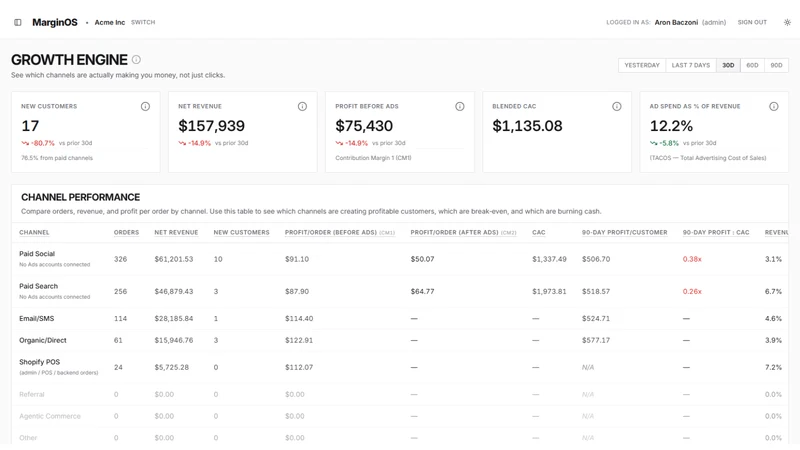Screen dimensions: 800x450
Task: Show info for Net Revenue card
Action: (303, 107)
